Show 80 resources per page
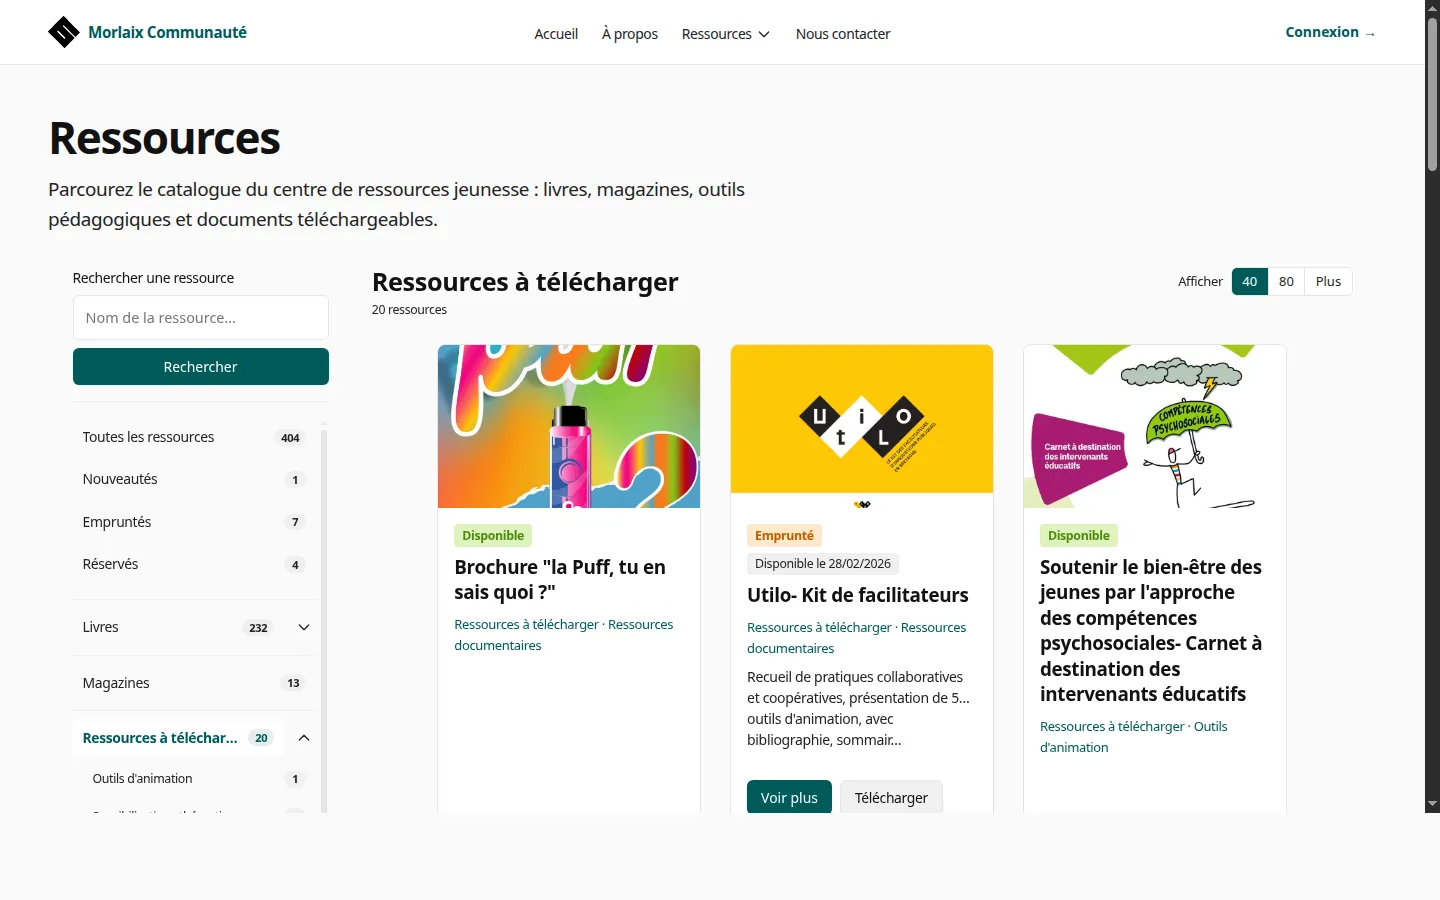 [x=1286, y=282]
